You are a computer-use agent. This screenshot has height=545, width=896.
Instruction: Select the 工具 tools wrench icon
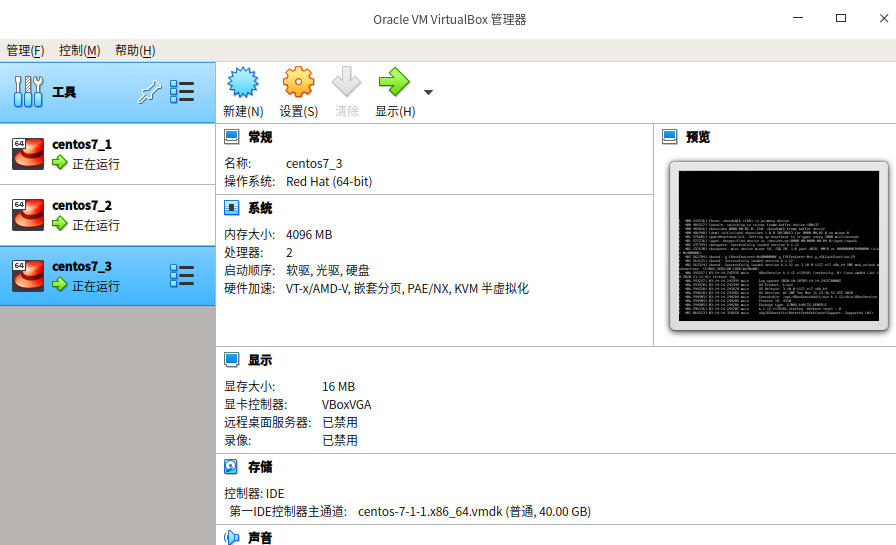28,91
